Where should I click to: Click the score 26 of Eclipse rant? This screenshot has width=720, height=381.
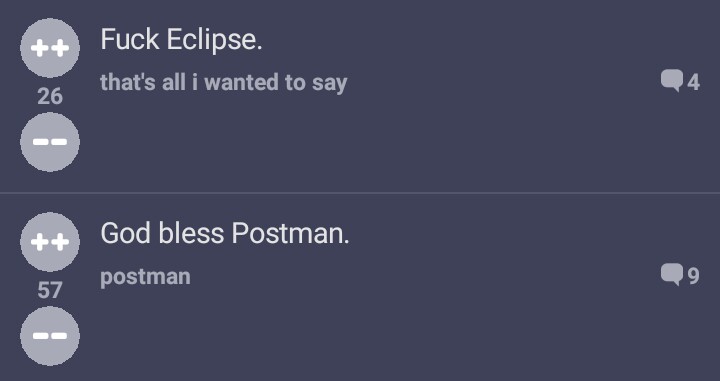[x=50, y=96]
